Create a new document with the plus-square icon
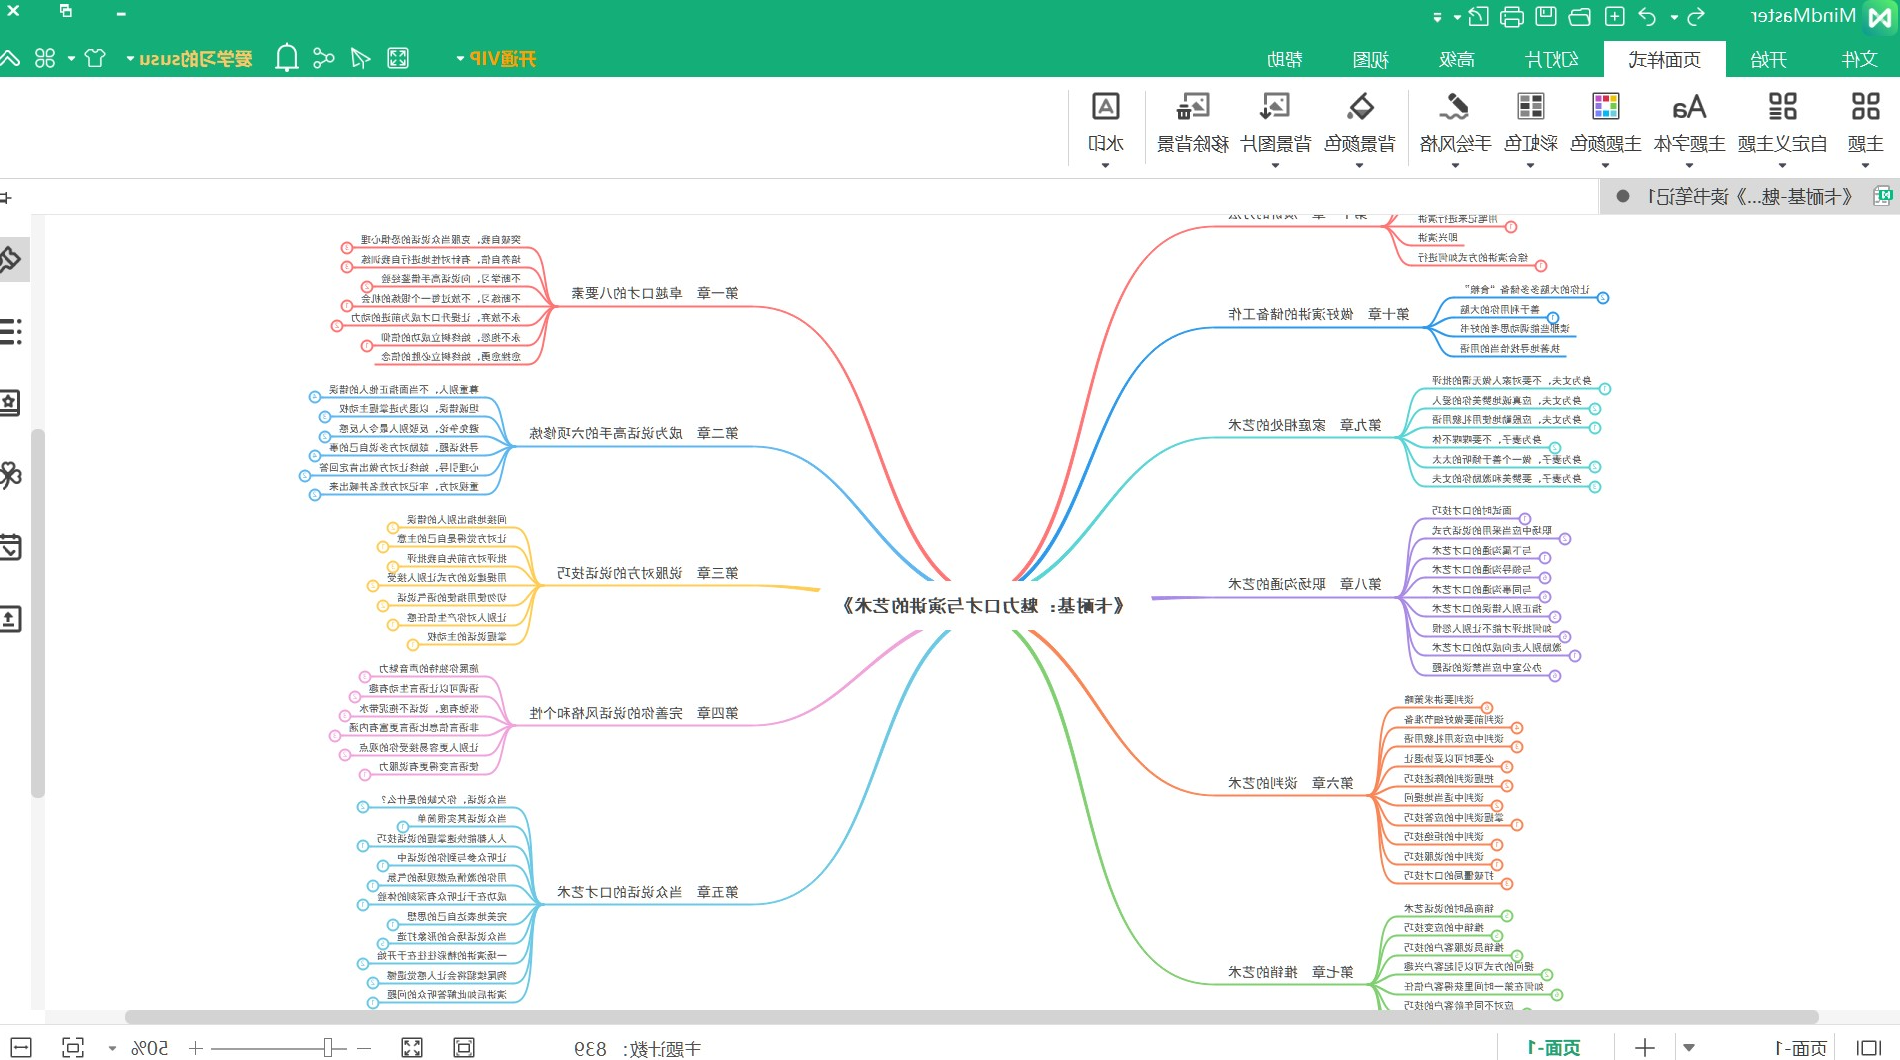 click(x=1614, y=16)
